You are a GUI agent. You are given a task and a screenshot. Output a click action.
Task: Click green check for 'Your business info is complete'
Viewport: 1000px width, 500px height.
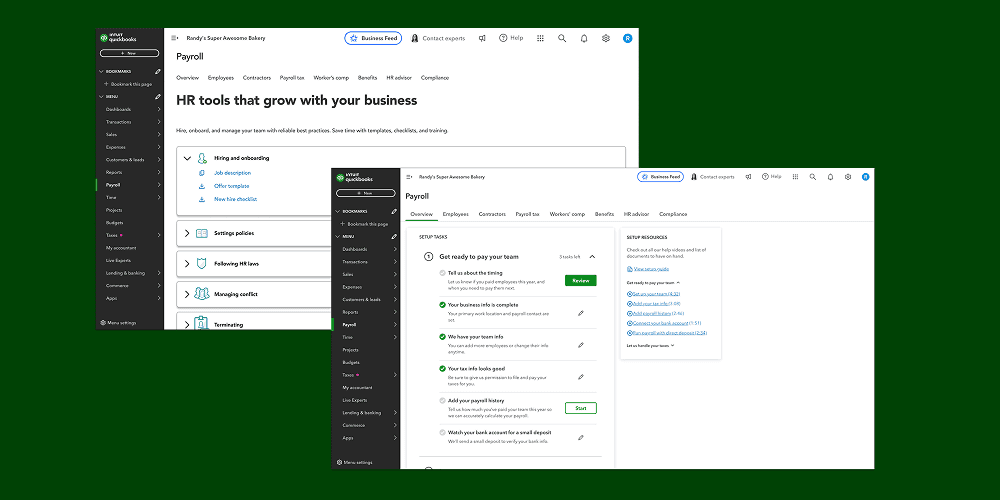[442, 305]
